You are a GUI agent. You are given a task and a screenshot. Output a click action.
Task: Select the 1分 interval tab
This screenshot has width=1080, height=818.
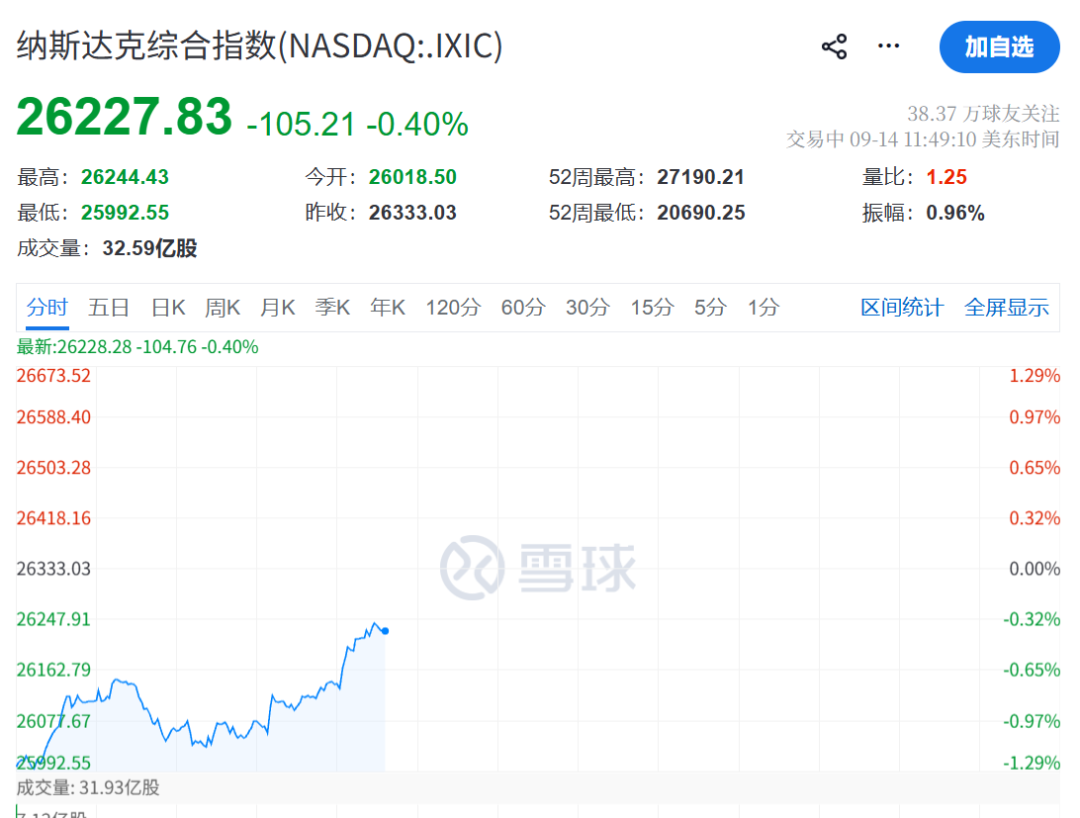click(x=763, y=307)
